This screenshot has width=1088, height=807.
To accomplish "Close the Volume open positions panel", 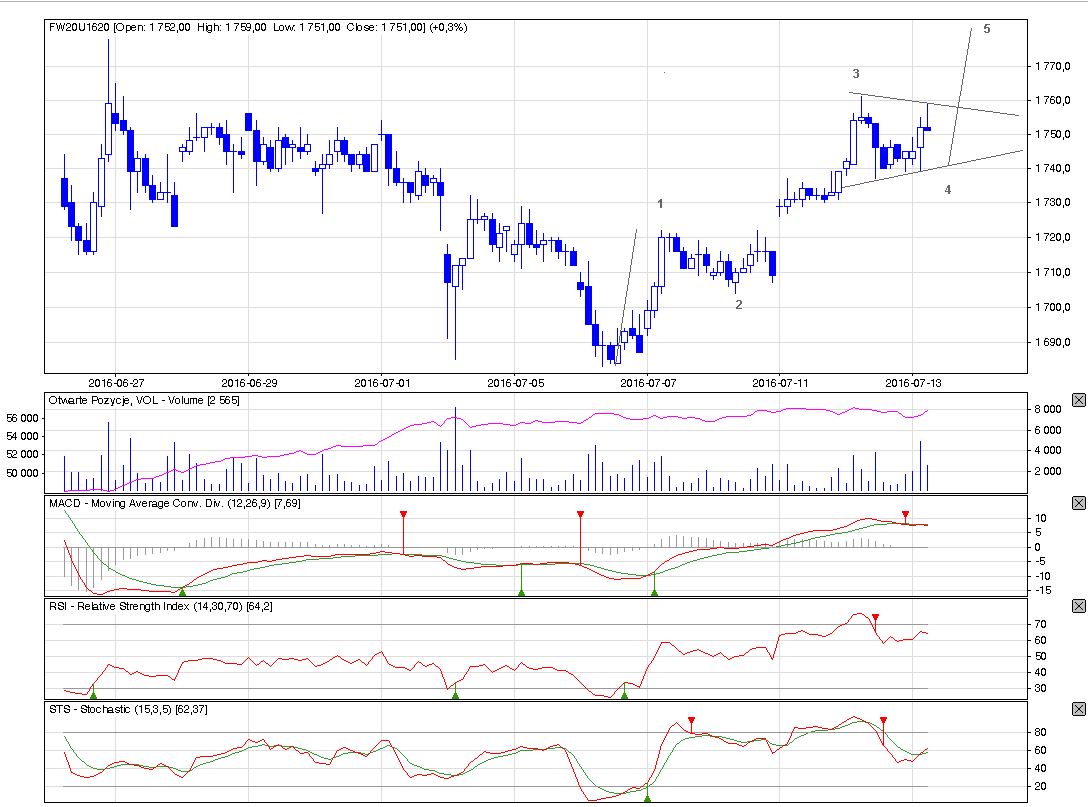I will tap(1078, 400).
